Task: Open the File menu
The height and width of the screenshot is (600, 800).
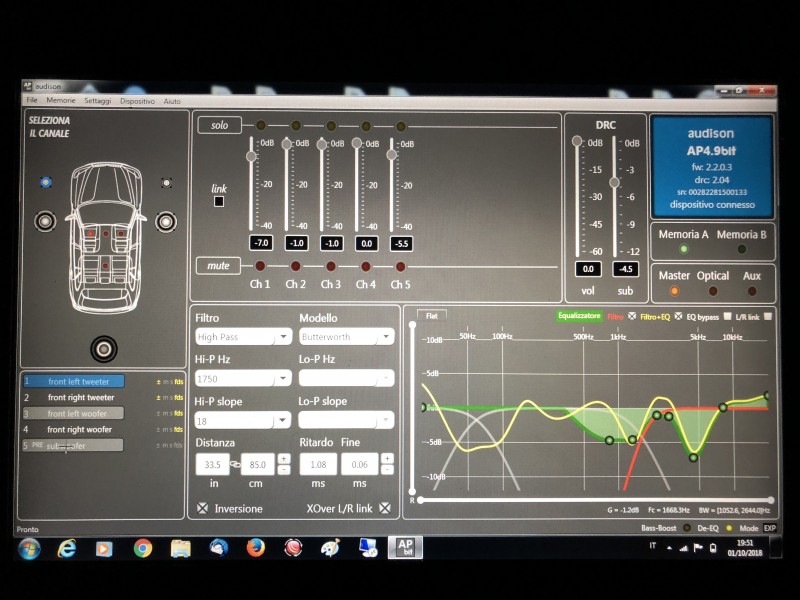Action: point(32,100)
